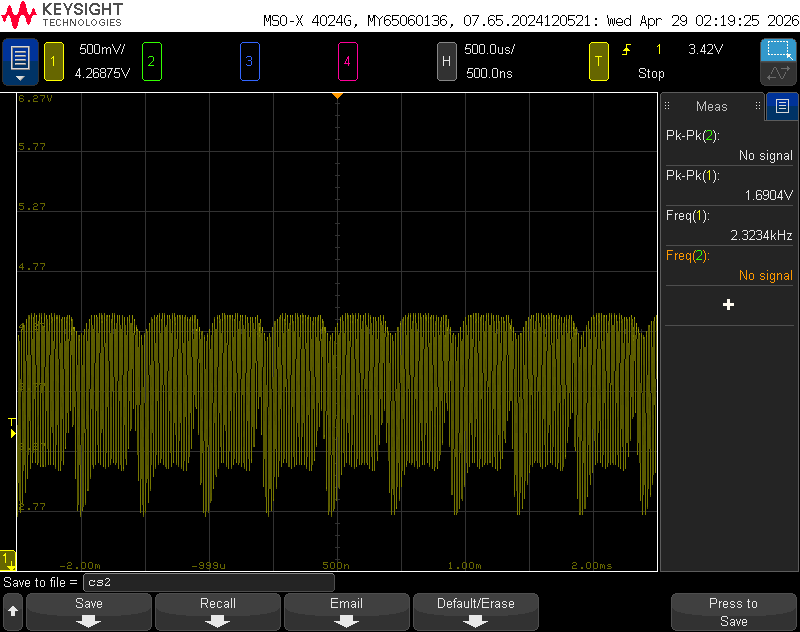800x632 pixels.
Task: Select Pk-Pk(1) measurement value 1.6904V
Action: 768,195
